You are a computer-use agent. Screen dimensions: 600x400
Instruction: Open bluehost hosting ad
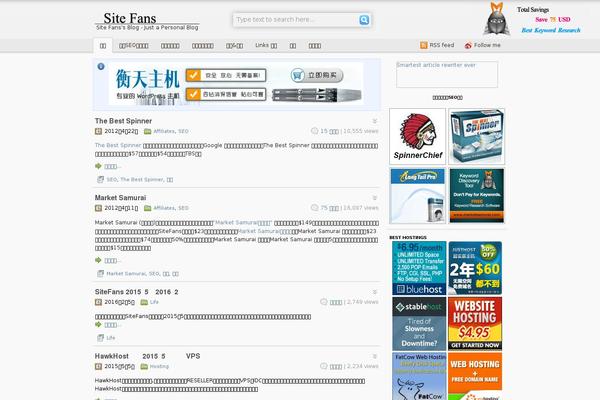click(x=419, y=268)
